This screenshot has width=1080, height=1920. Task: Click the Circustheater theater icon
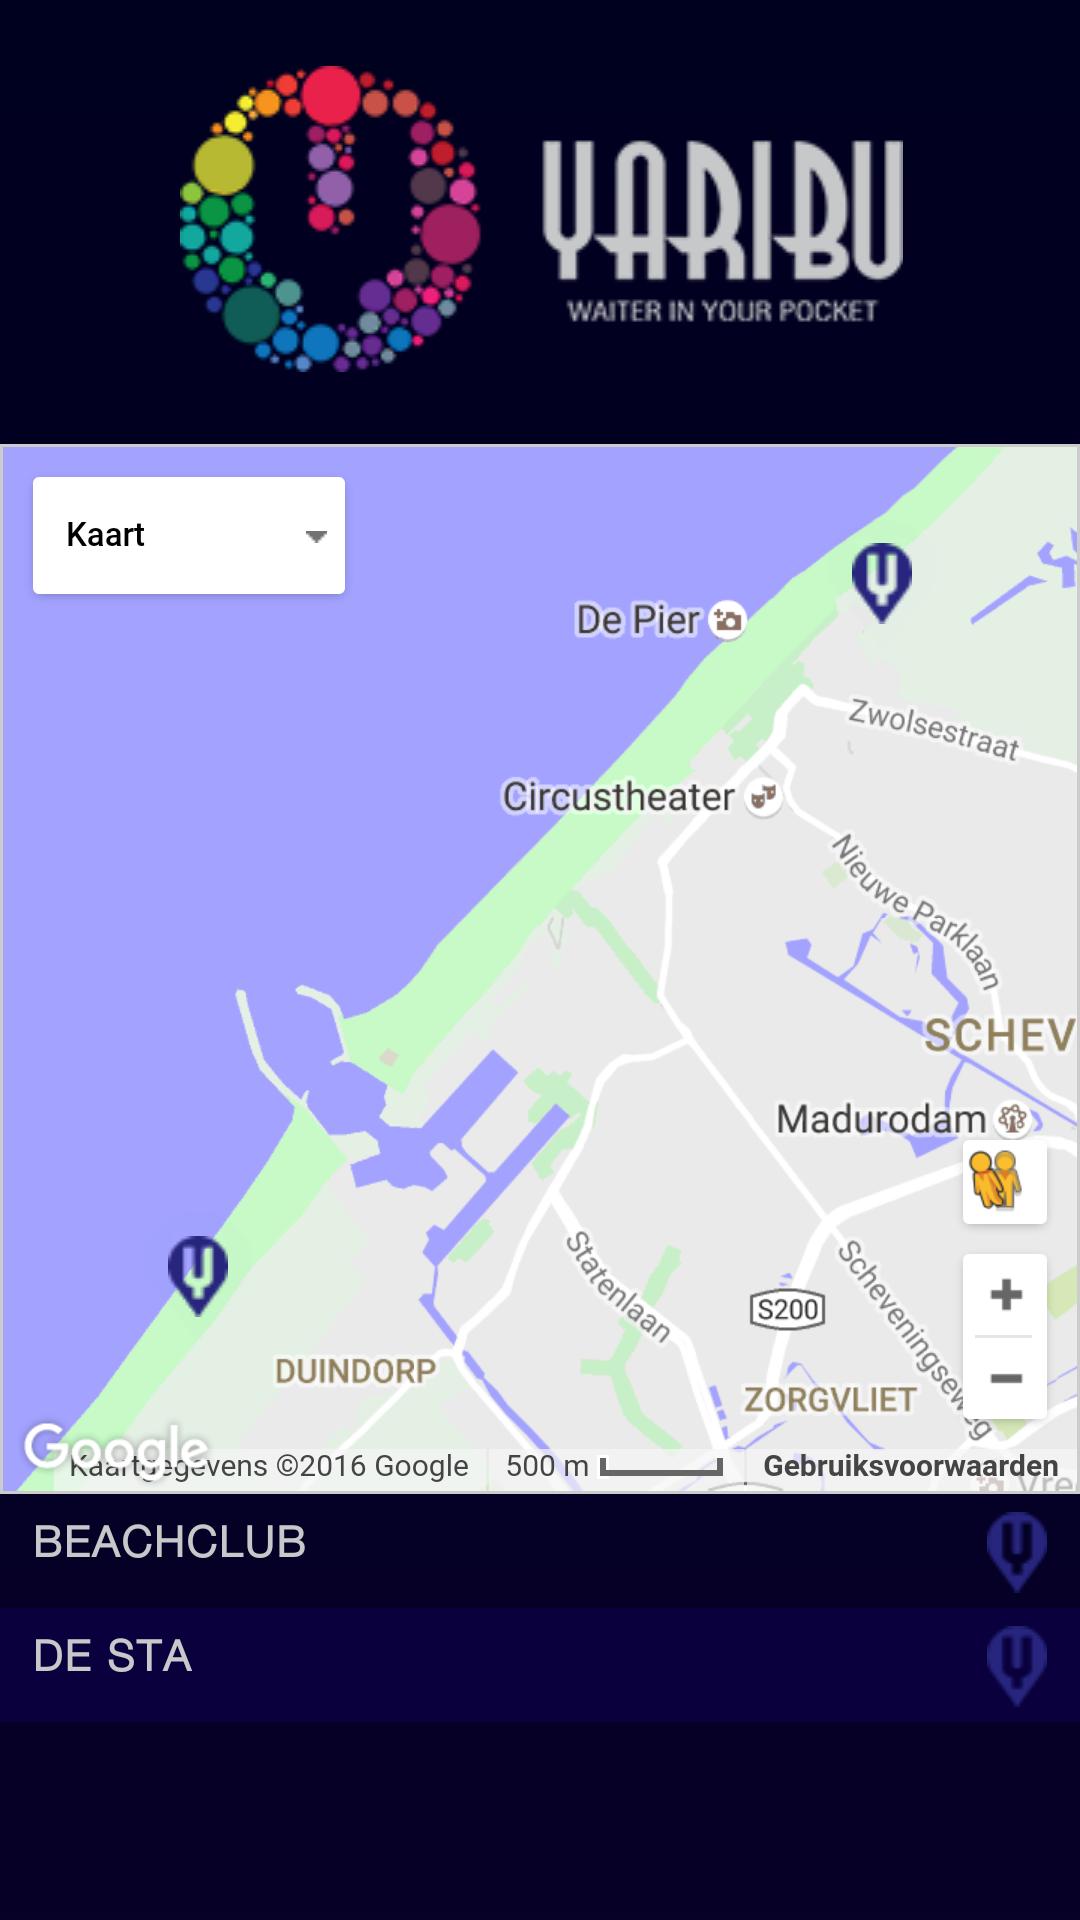[x=764, y=797]
